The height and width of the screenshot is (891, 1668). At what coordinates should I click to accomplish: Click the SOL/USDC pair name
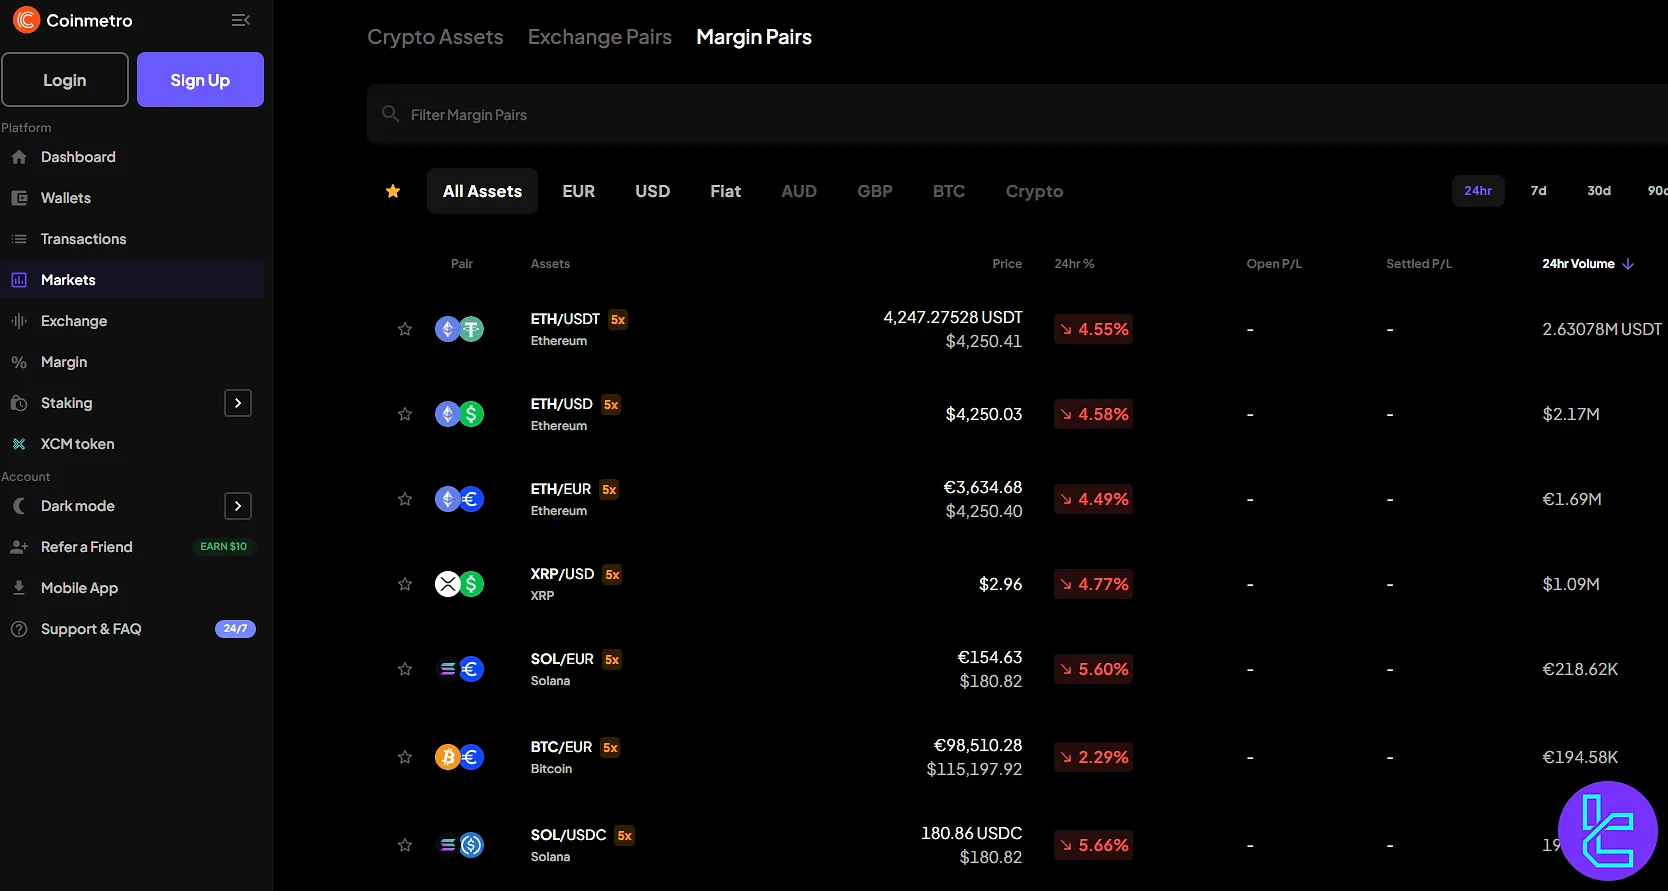coord(568,835)
